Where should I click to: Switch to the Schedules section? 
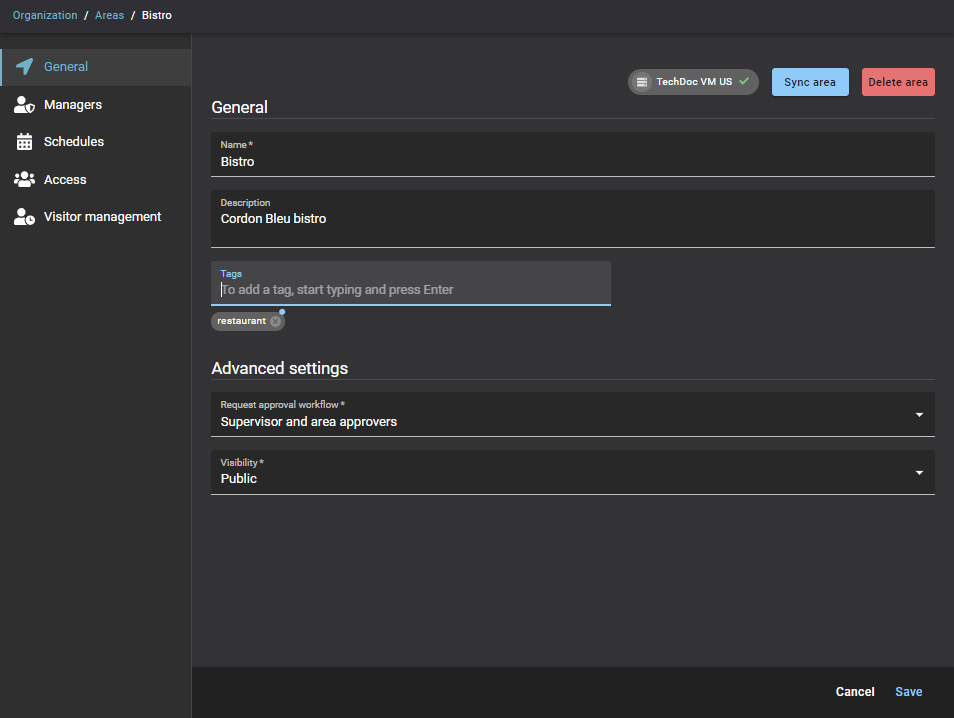point(74,142)
